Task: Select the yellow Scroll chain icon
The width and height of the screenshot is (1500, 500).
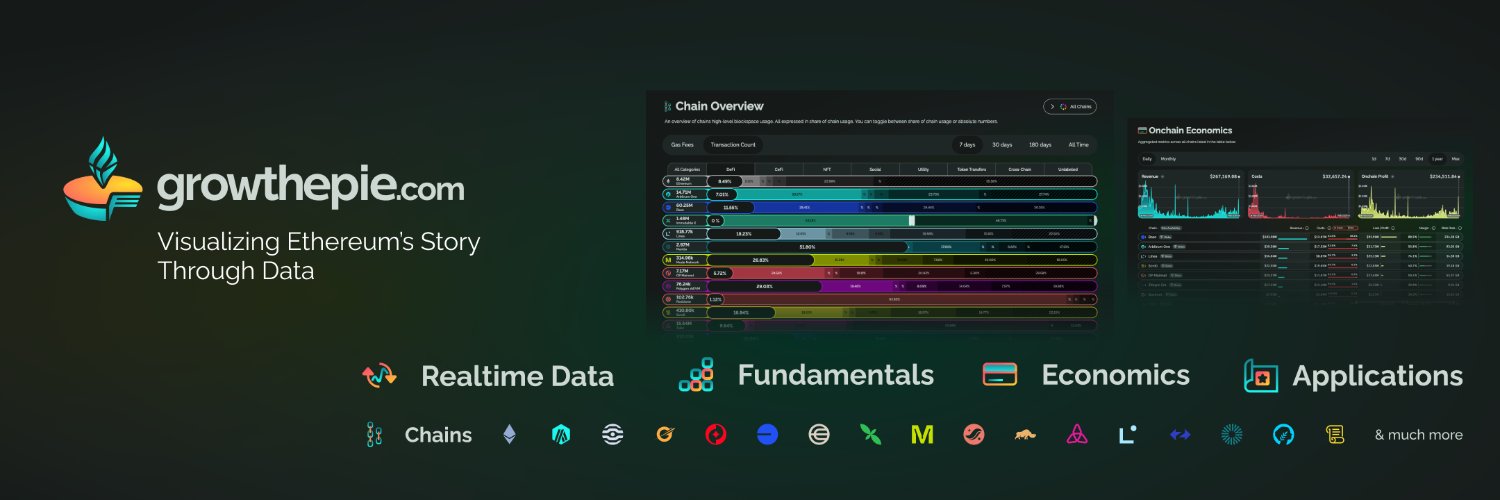Action: click(x=1334, y=434)
